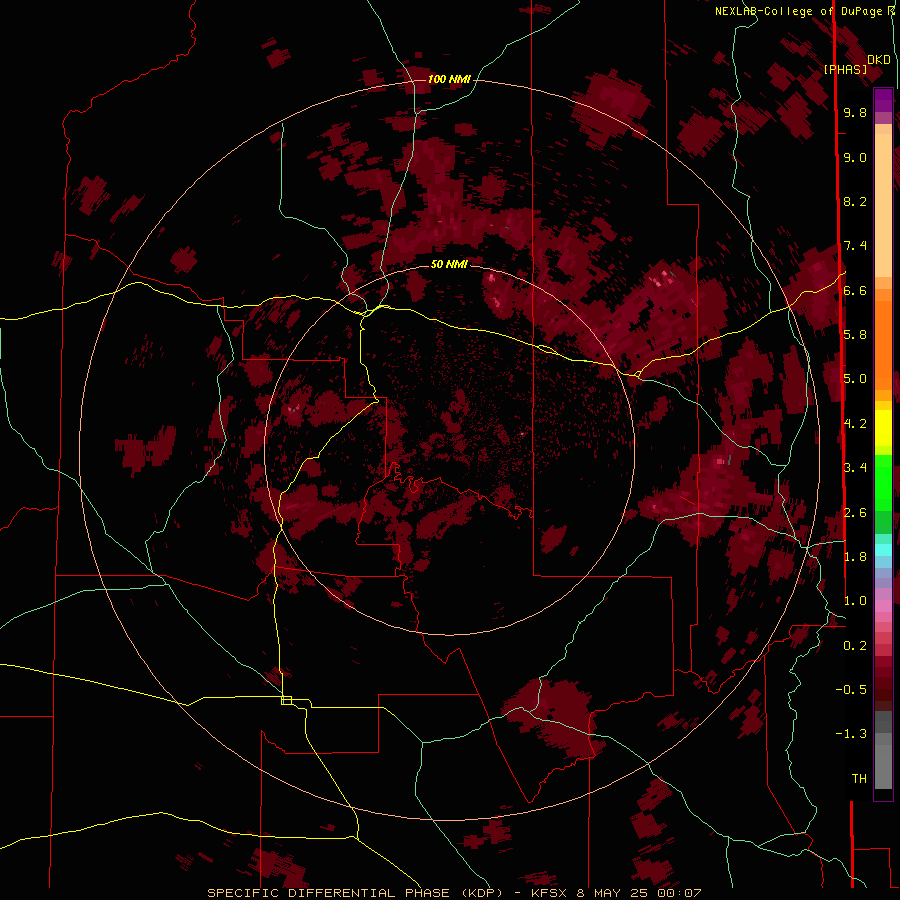The image size is (900, 900).
Task: Select the -1.3 scale value
Action: [x=851, y=734]
